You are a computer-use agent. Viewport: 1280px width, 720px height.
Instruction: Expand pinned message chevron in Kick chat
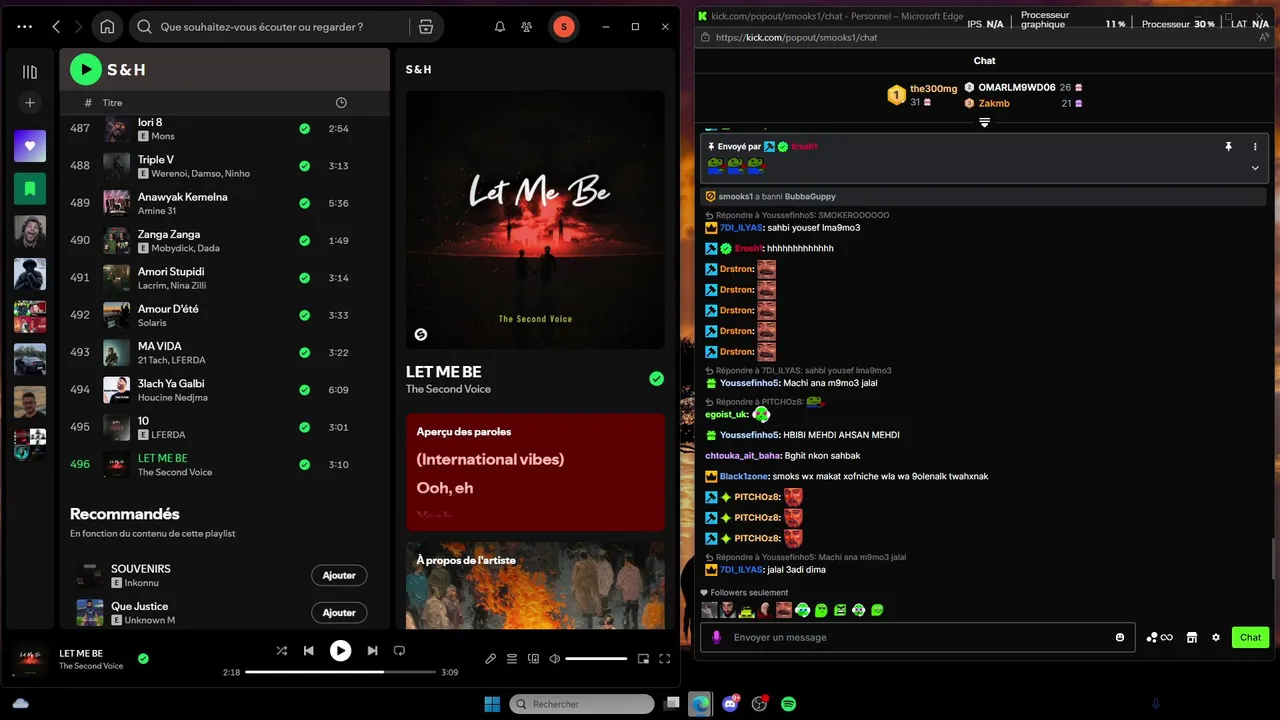click(x=1255, y=168)
